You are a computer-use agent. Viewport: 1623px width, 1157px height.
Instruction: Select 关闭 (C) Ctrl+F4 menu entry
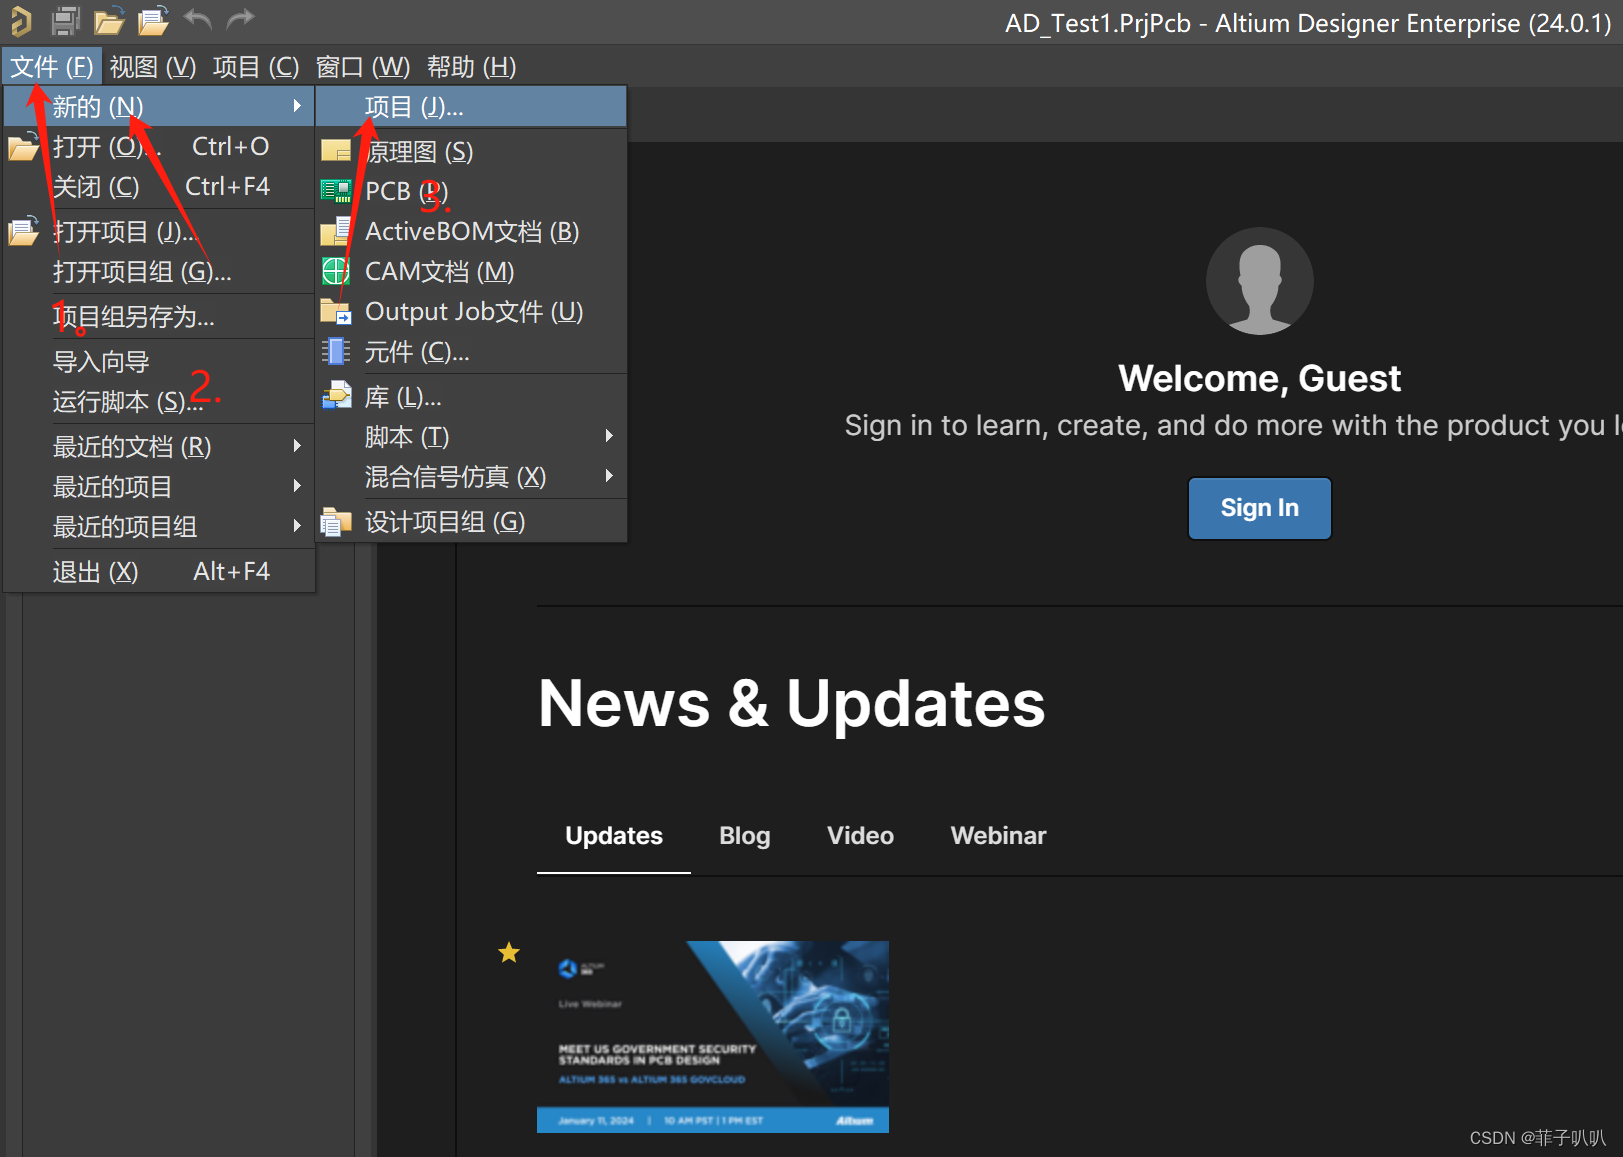click(x=159, y=187)
